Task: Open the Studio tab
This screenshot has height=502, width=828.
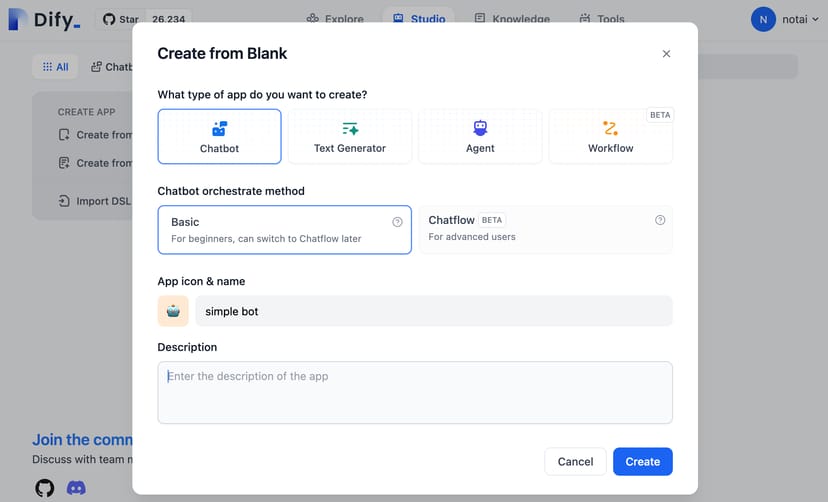Action: point(419,19)
